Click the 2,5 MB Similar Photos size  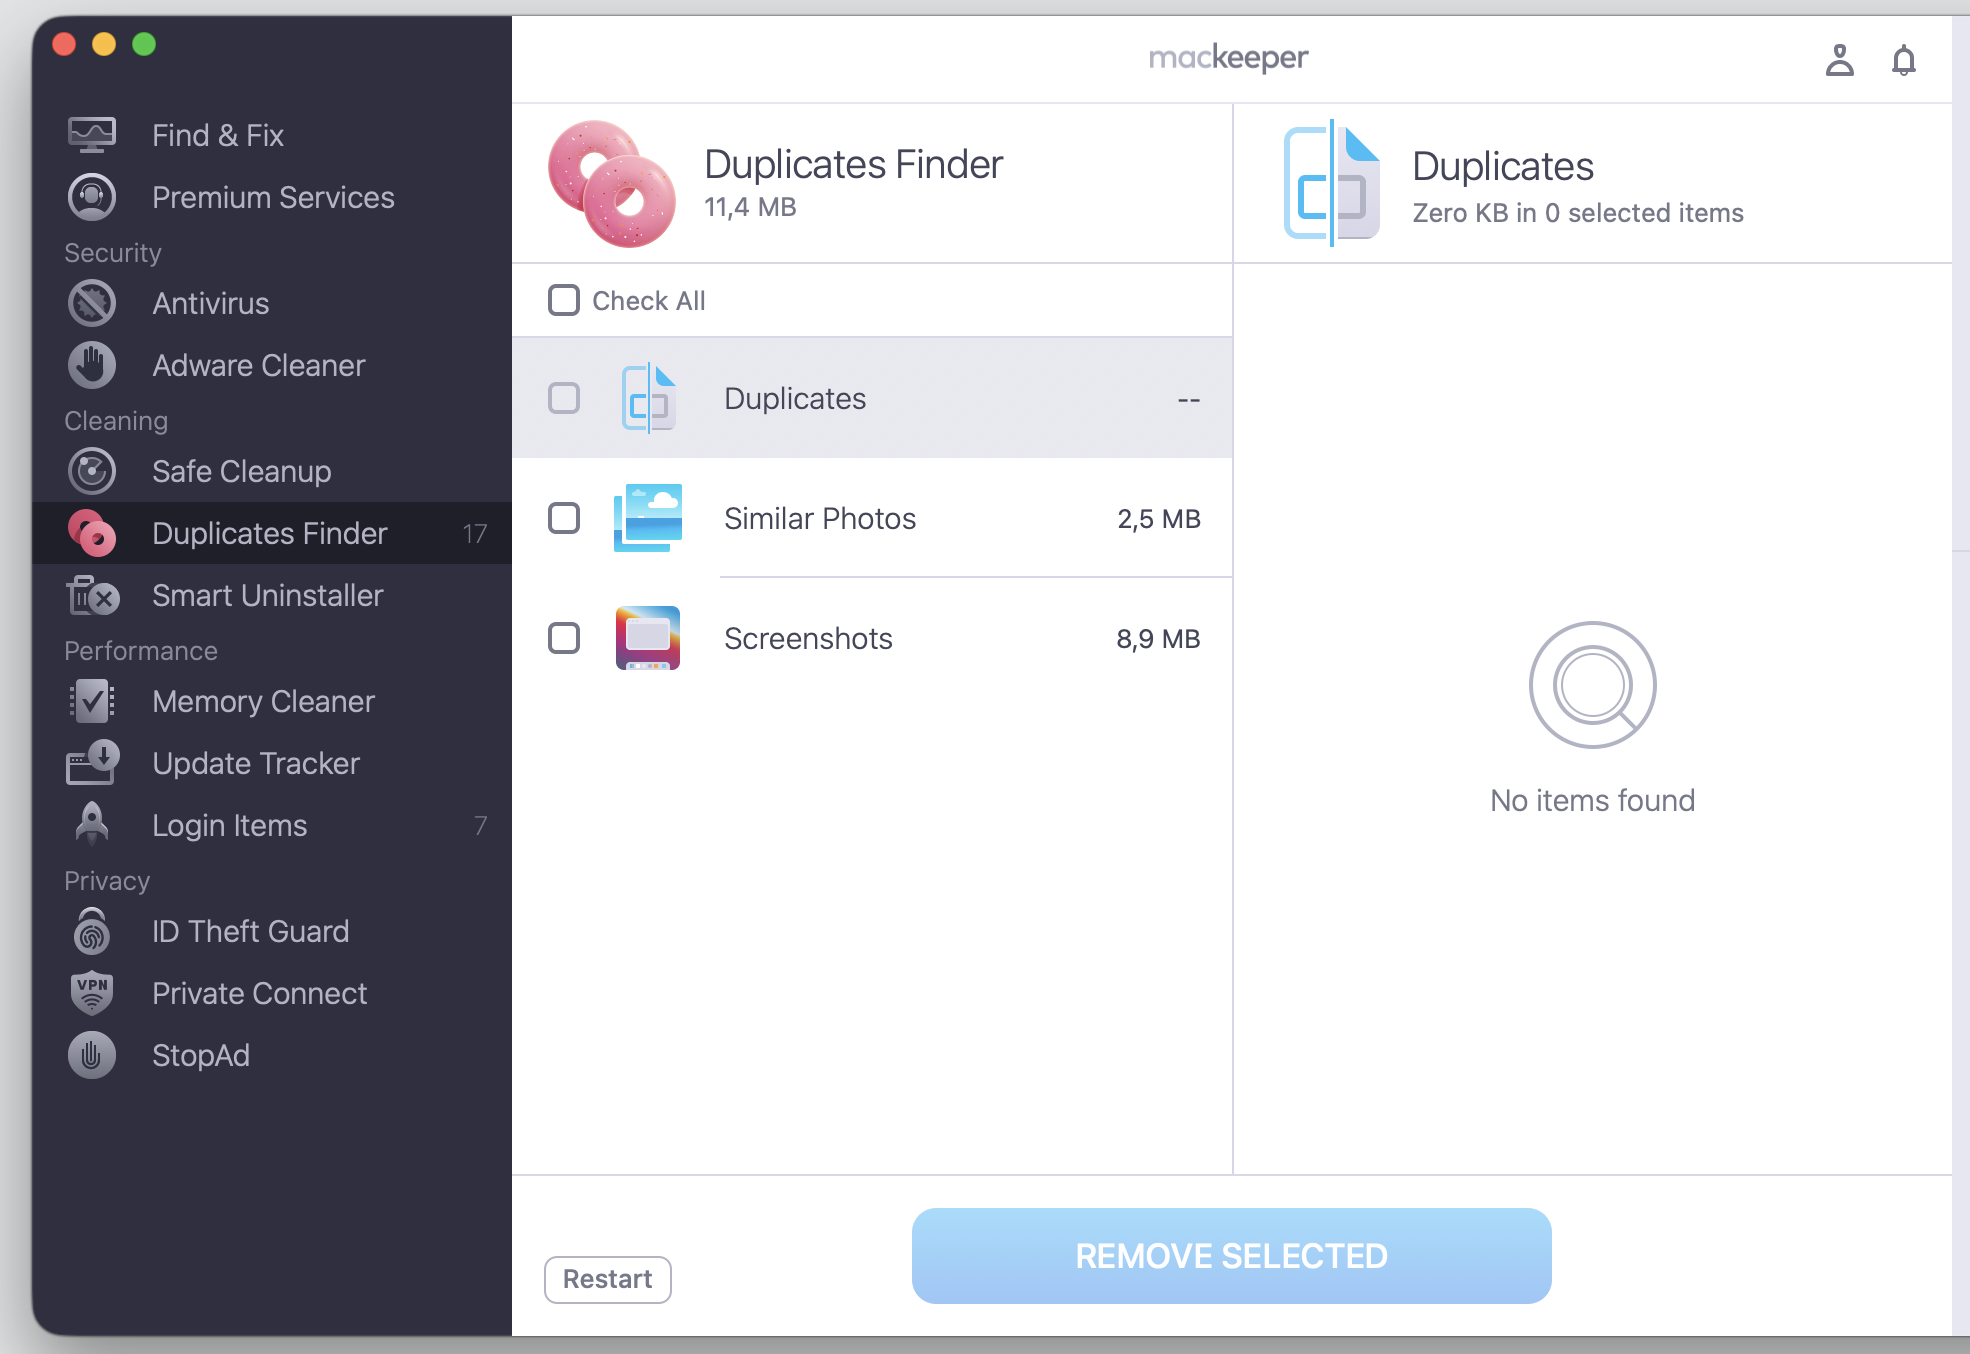click(1159, 518)
